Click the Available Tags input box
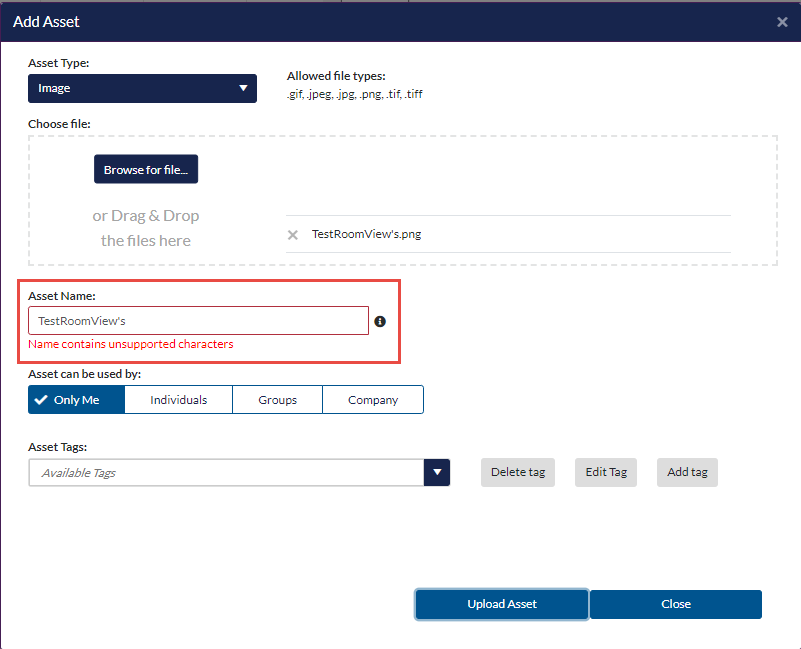Image resolution: width=801 pixels, height=649 pixels. pos(226,473)
